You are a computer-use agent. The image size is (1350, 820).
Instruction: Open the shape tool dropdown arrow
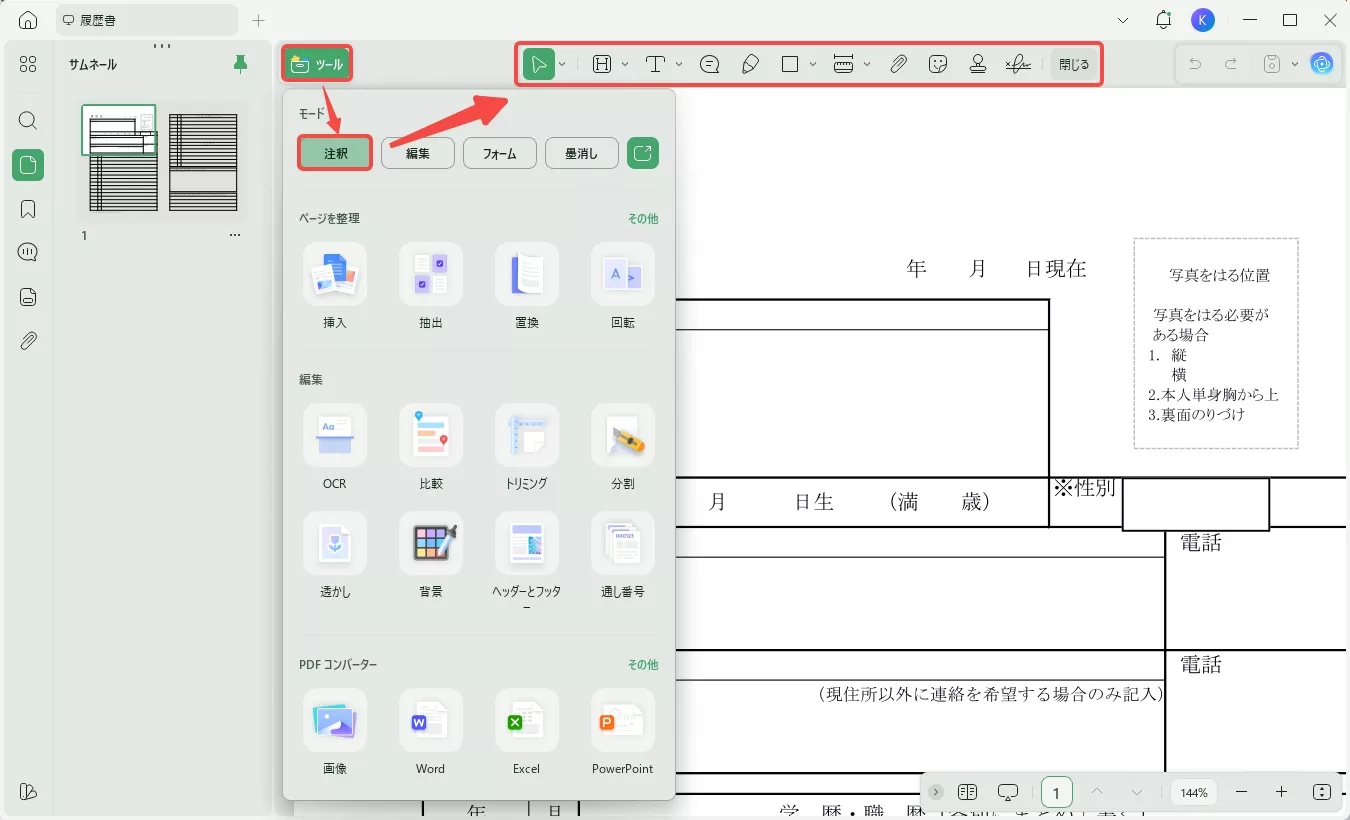[x=813, y=63]
